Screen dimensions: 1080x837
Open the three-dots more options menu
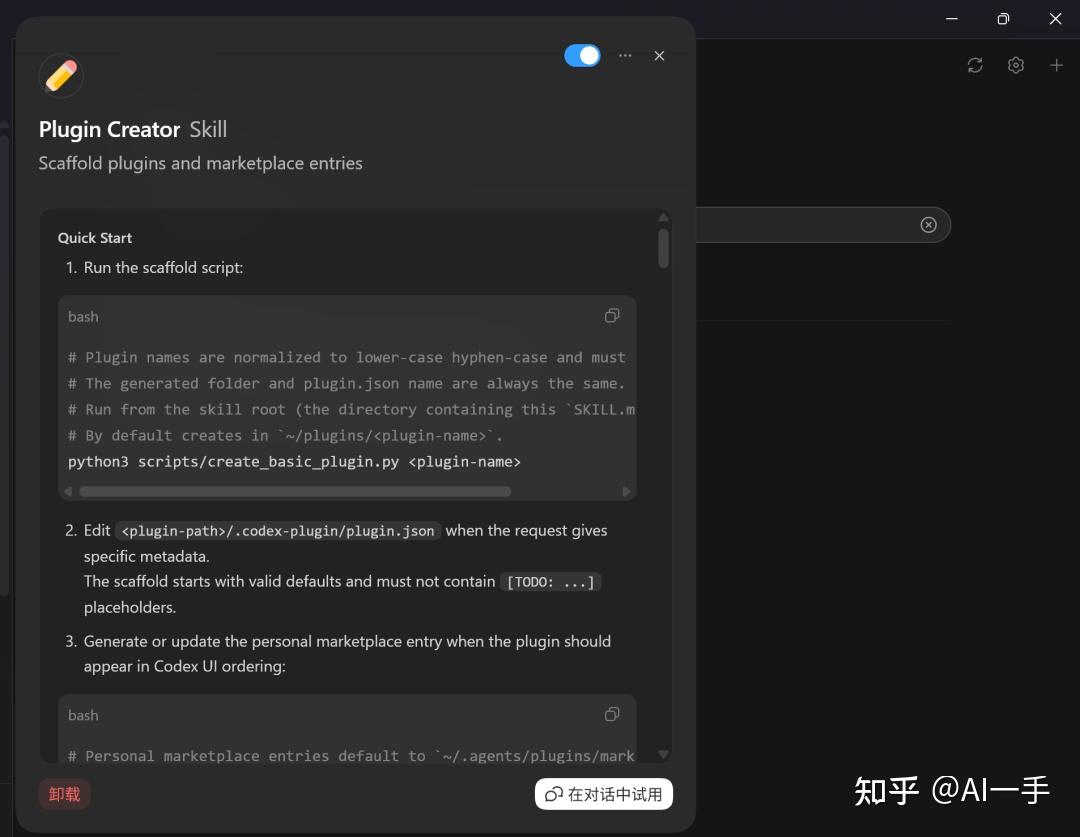(625, 56)
